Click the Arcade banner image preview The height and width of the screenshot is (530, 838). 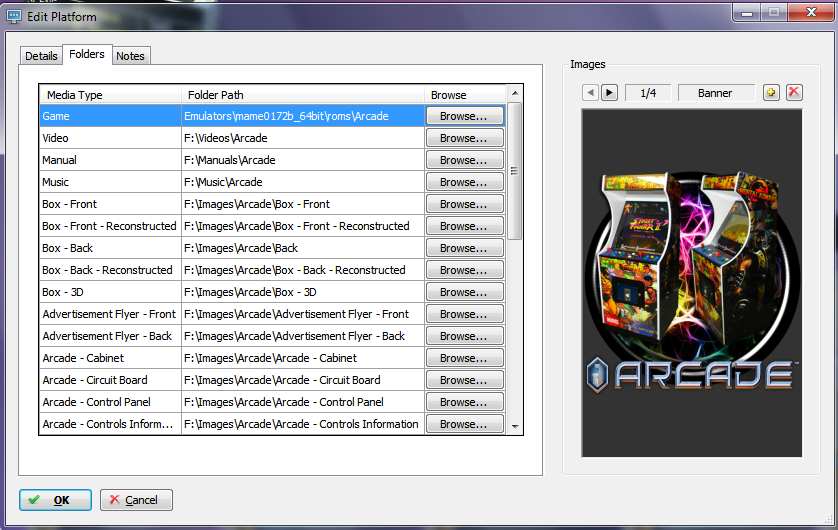coord(692,283)
